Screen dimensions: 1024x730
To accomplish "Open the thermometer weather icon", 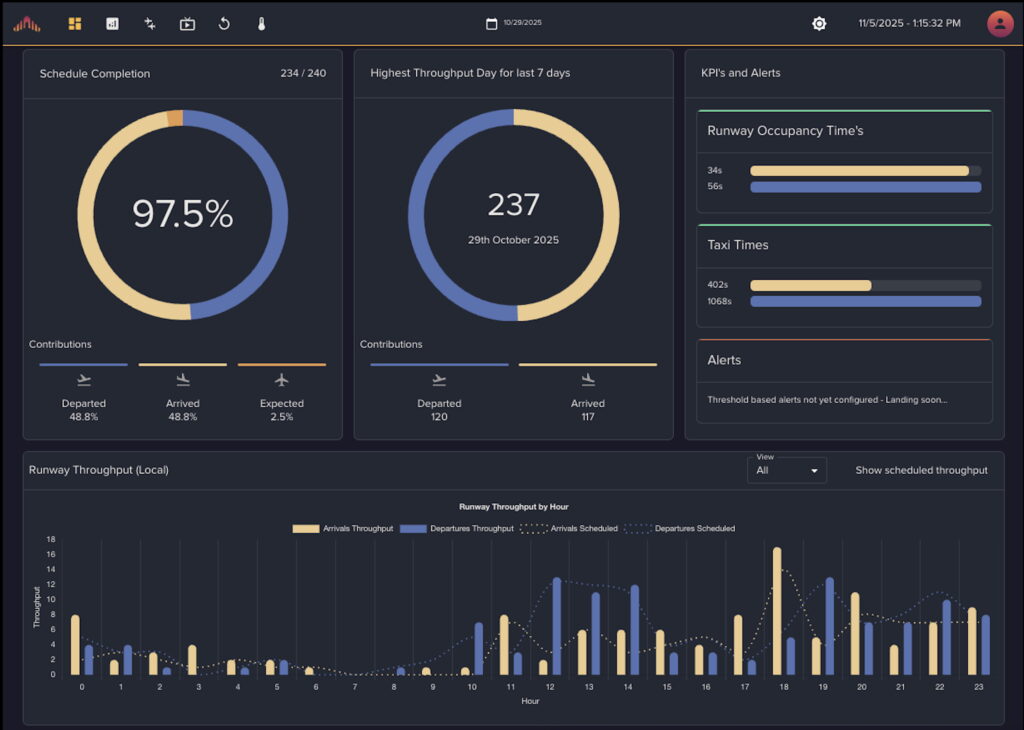I will (262, 23).
